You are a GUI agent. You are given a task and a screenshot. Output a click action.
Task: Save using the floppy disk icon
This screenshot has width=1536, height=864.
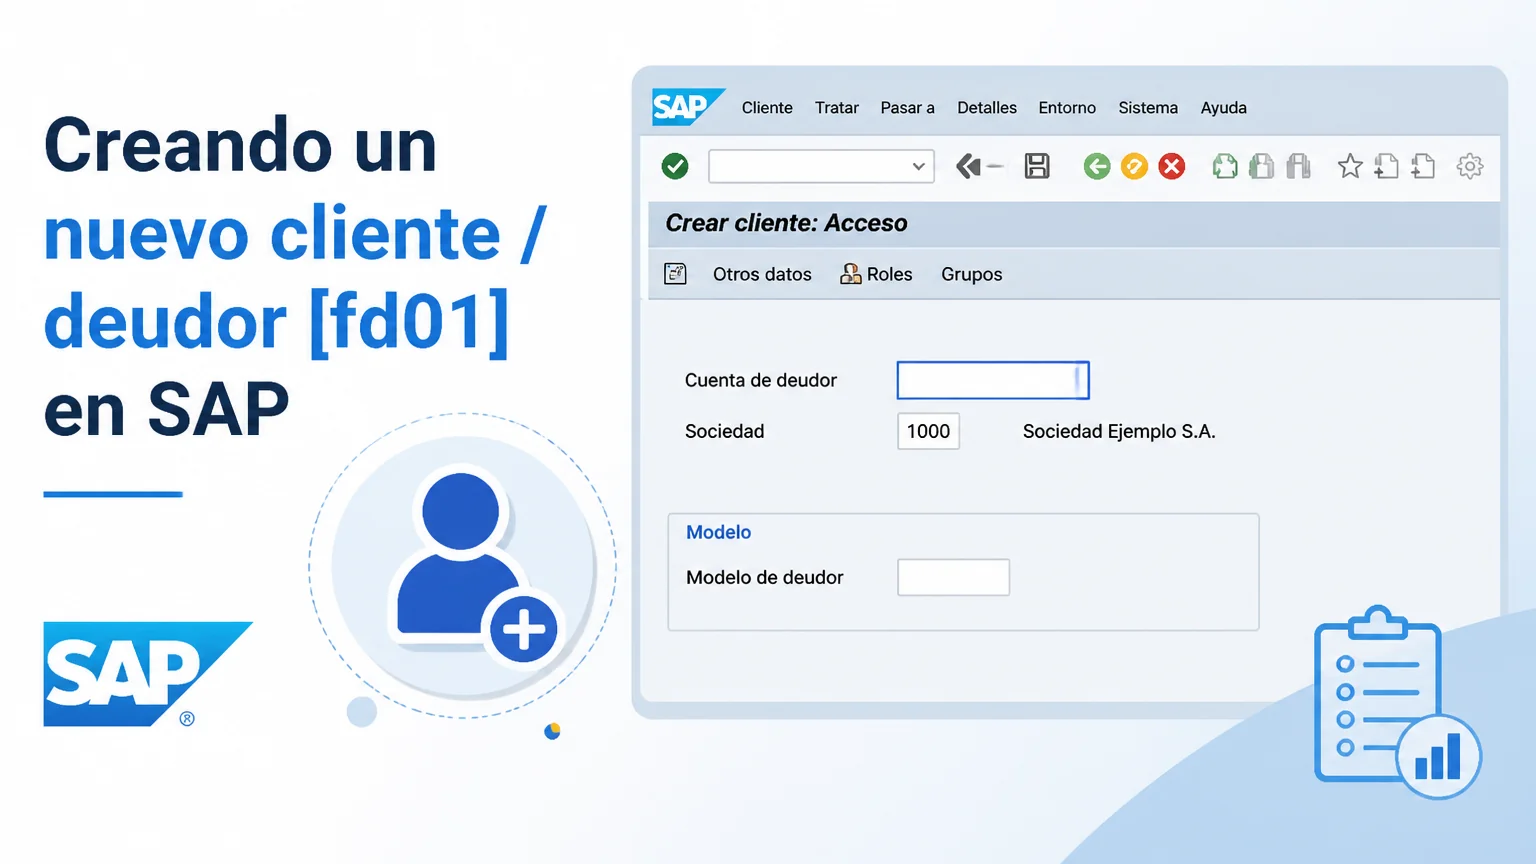click(x=1037, y=166)
